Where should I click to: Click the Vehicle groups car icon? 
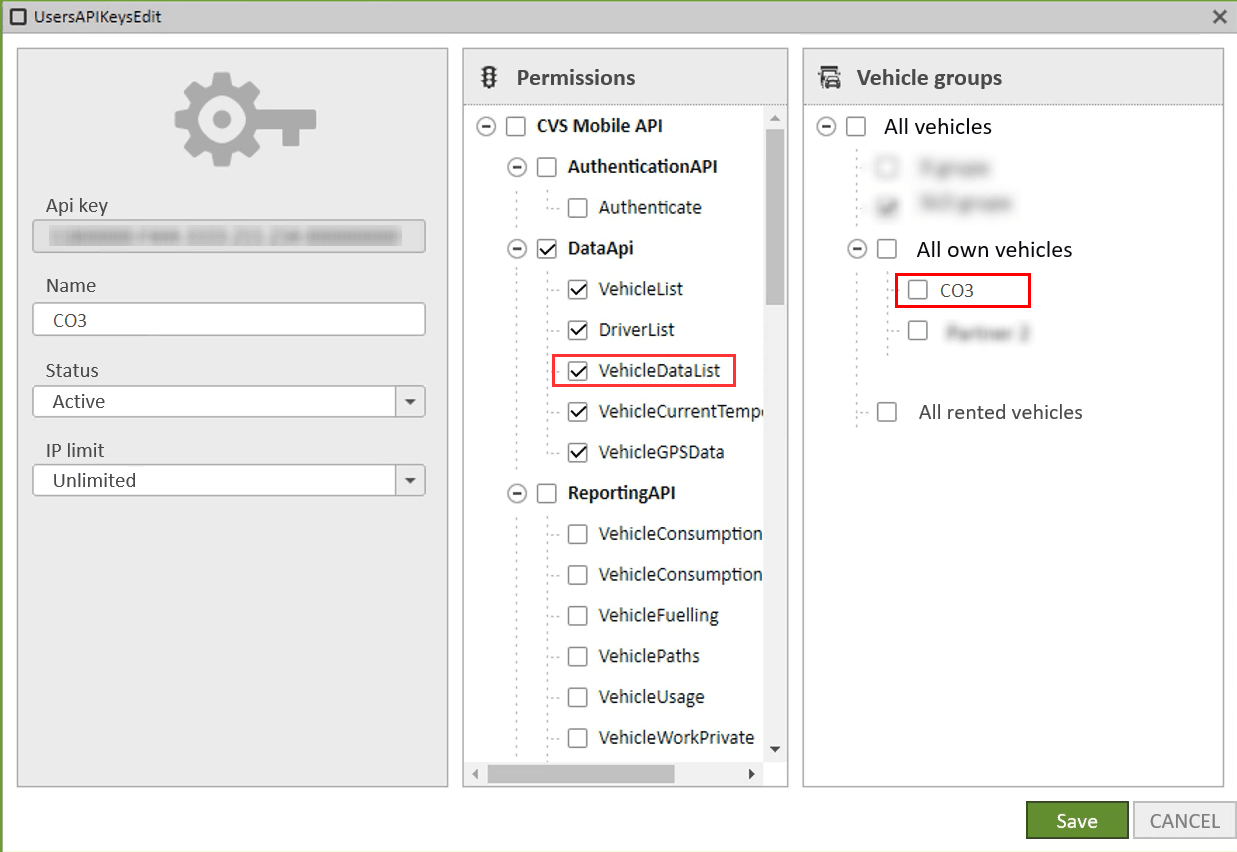pos(830,78)
